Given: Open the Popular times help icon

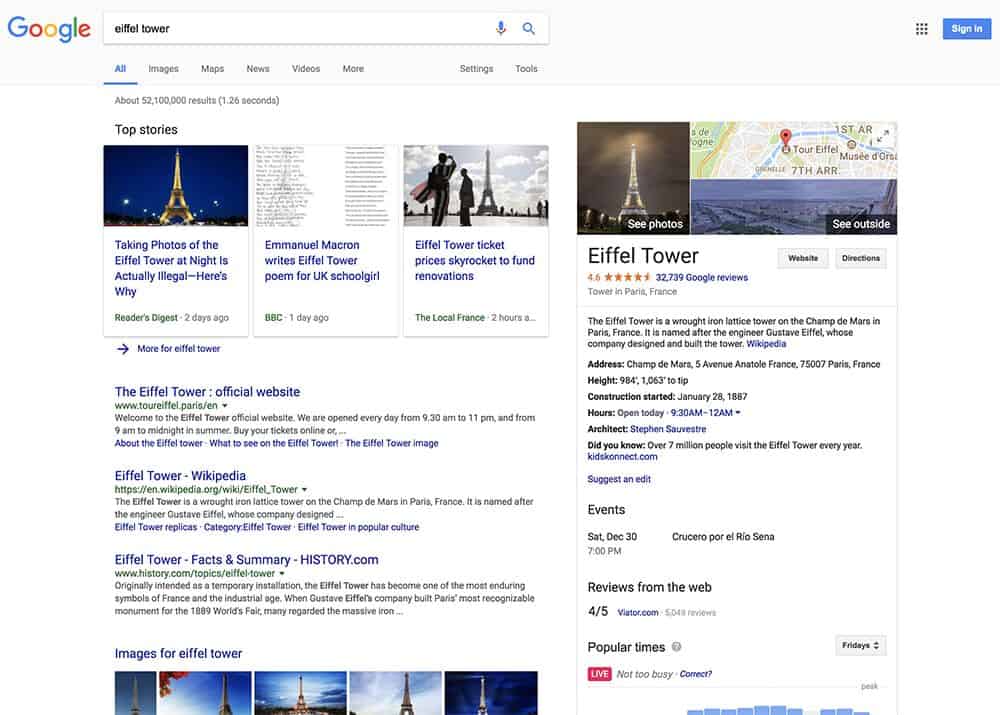Looking at the screenshot, I should pyautogui.click(x=677, y=647).
